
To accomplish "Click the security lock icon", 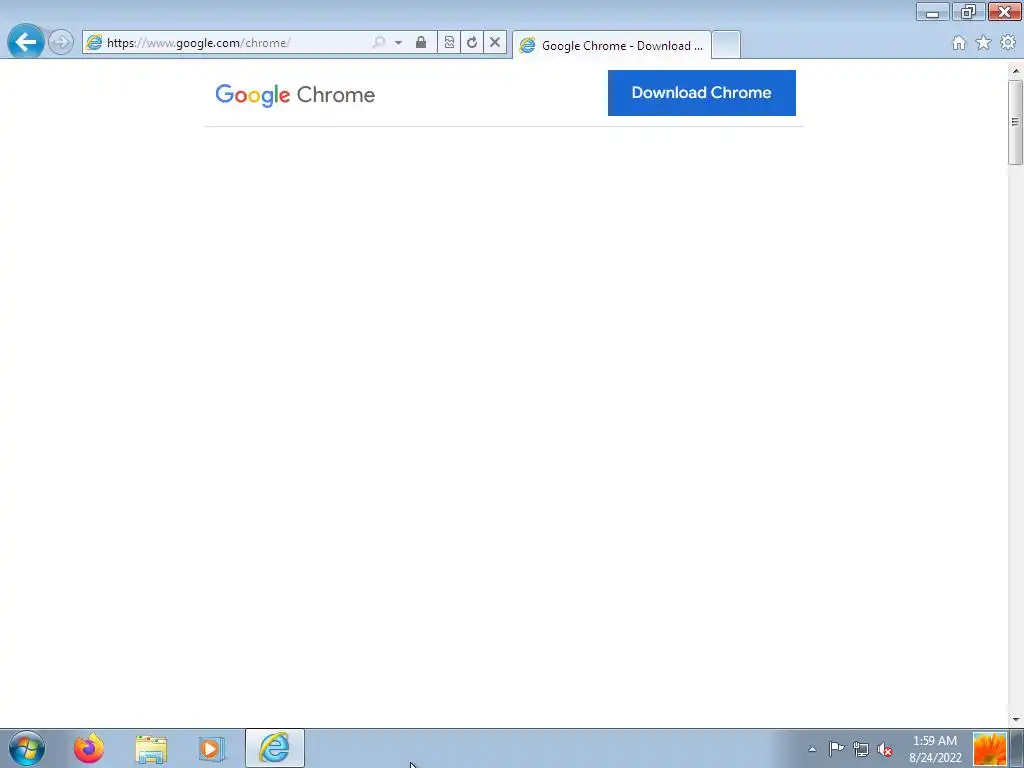I will coord(421,42).
